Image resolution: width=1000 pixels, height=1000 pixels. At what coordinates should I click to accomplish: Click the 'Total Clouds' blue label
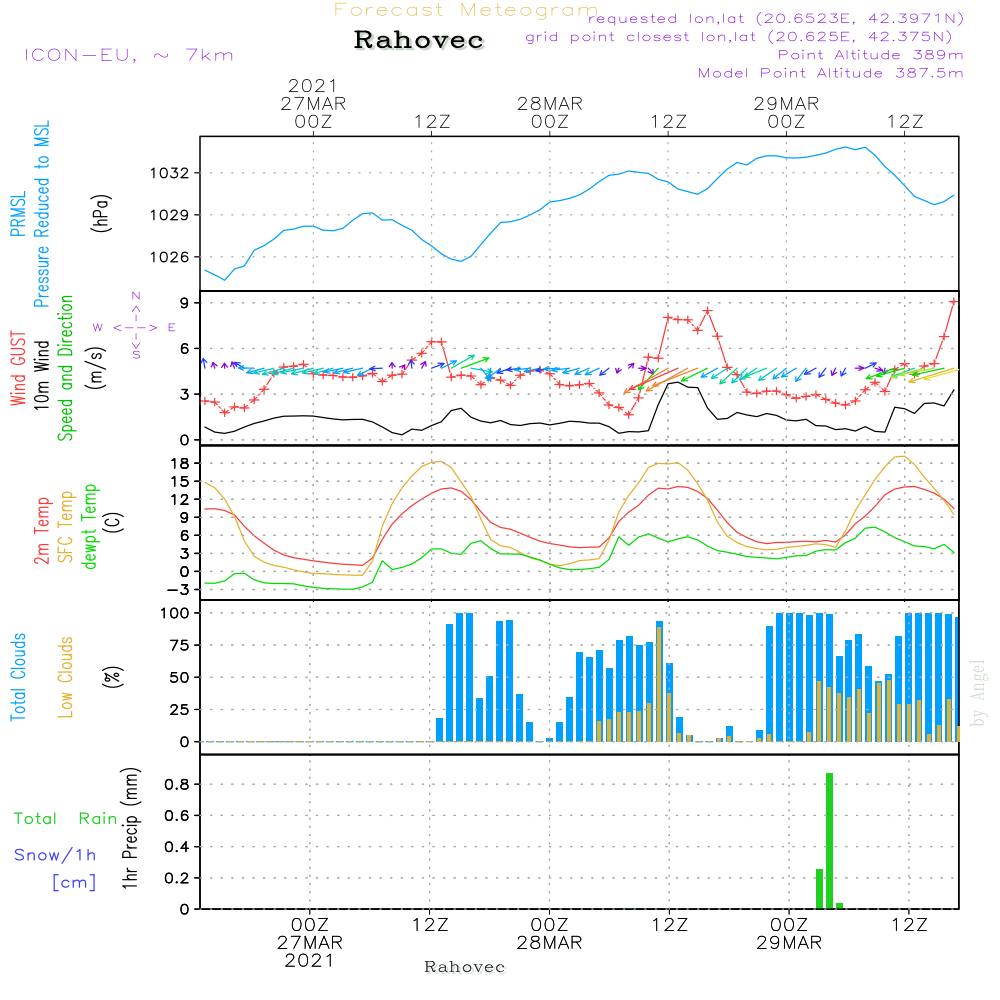(x=18, y=677)
